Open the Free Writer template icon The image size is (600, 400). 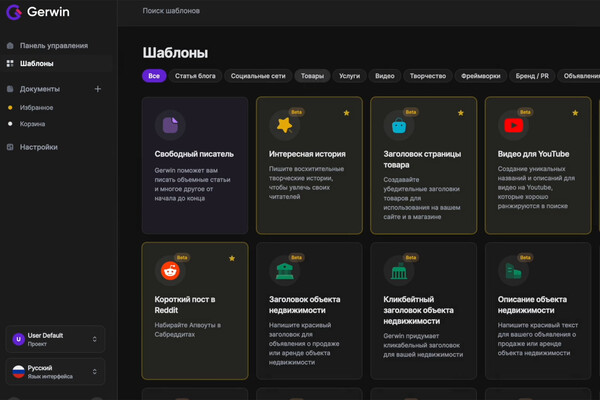pos(169,124)
